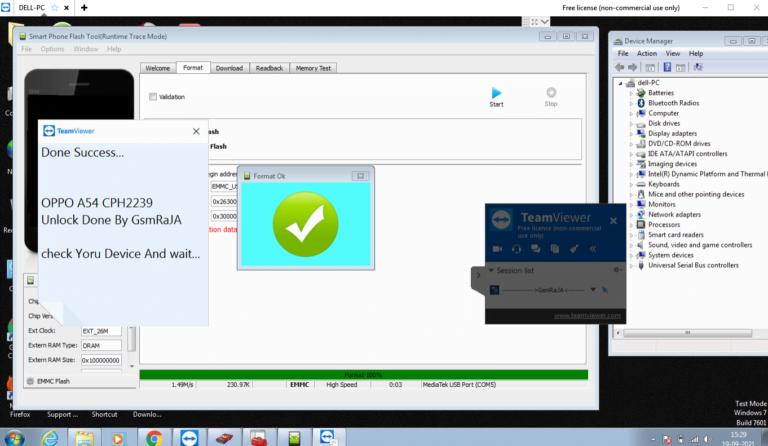
Task: Switch to Flash Tool green taskbar icon
Action: coord(294,438)
